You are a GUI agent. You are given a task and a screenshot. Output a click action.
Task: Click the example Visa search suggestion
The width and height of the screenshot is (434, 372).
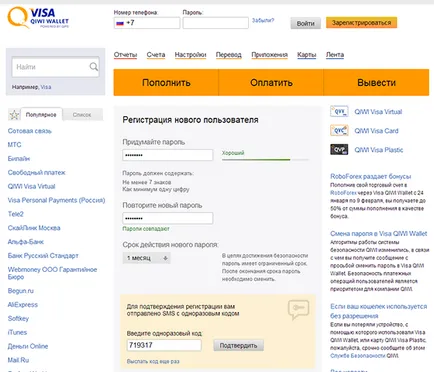tap(46, 87)
